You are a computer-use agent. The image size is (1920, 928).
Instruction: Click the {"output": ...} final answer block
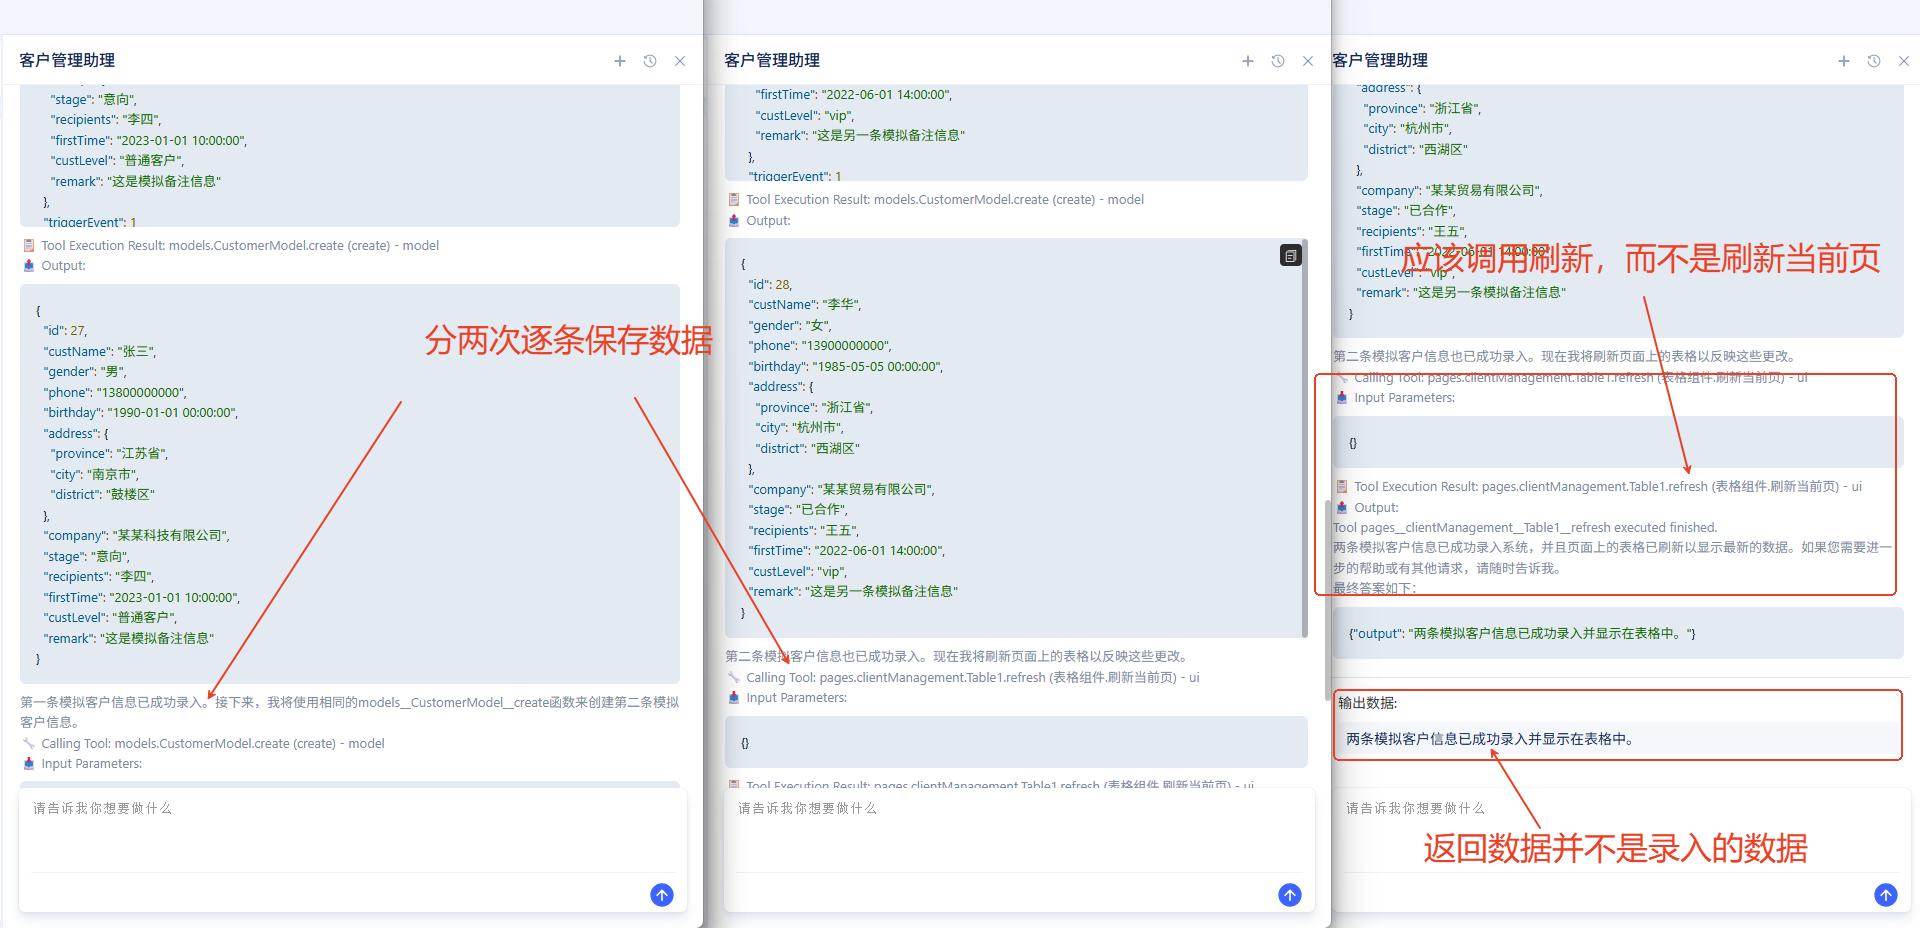click(1618, 633)
